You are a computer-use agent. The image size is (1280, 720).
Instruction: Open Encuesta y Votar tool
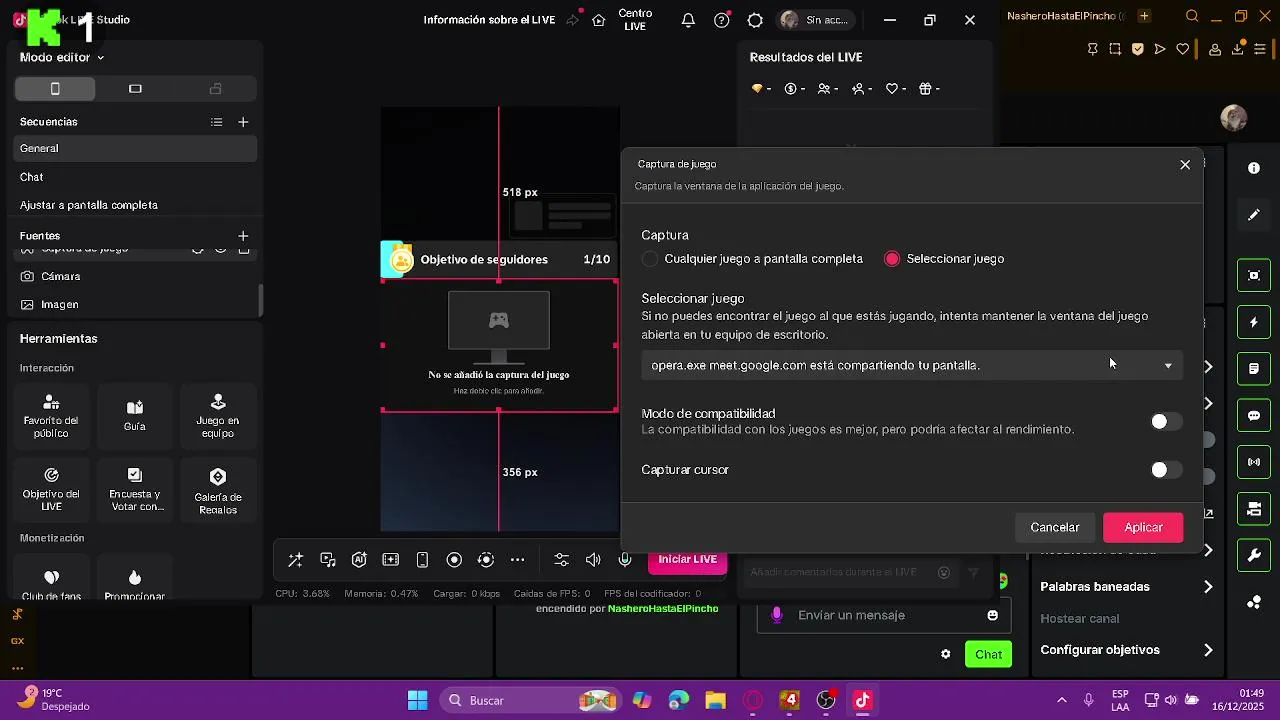(x=135, y=489)
